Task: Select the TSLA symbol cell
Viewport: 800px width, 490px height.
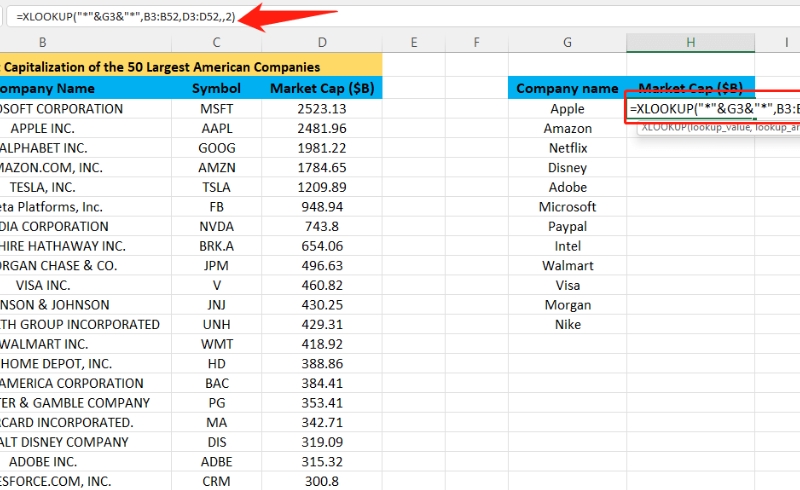Action: point(216,187)
